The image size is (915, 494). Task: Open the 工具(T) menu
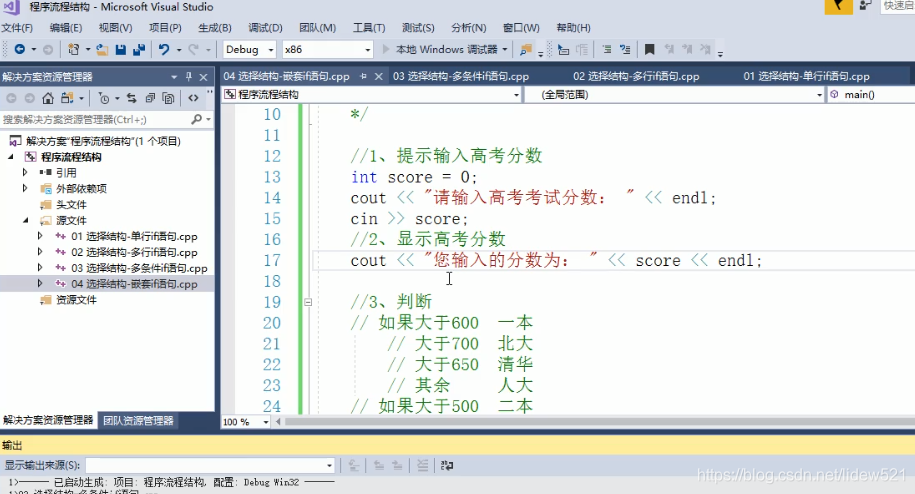[369, 27]
